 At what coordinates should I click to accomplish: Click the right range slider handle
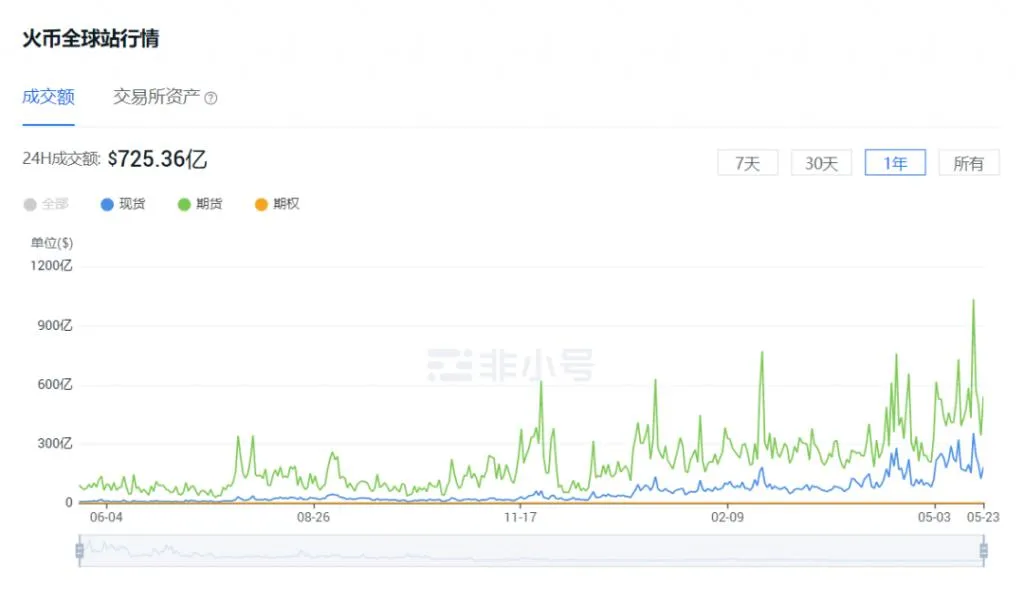[x=984, y=551]
